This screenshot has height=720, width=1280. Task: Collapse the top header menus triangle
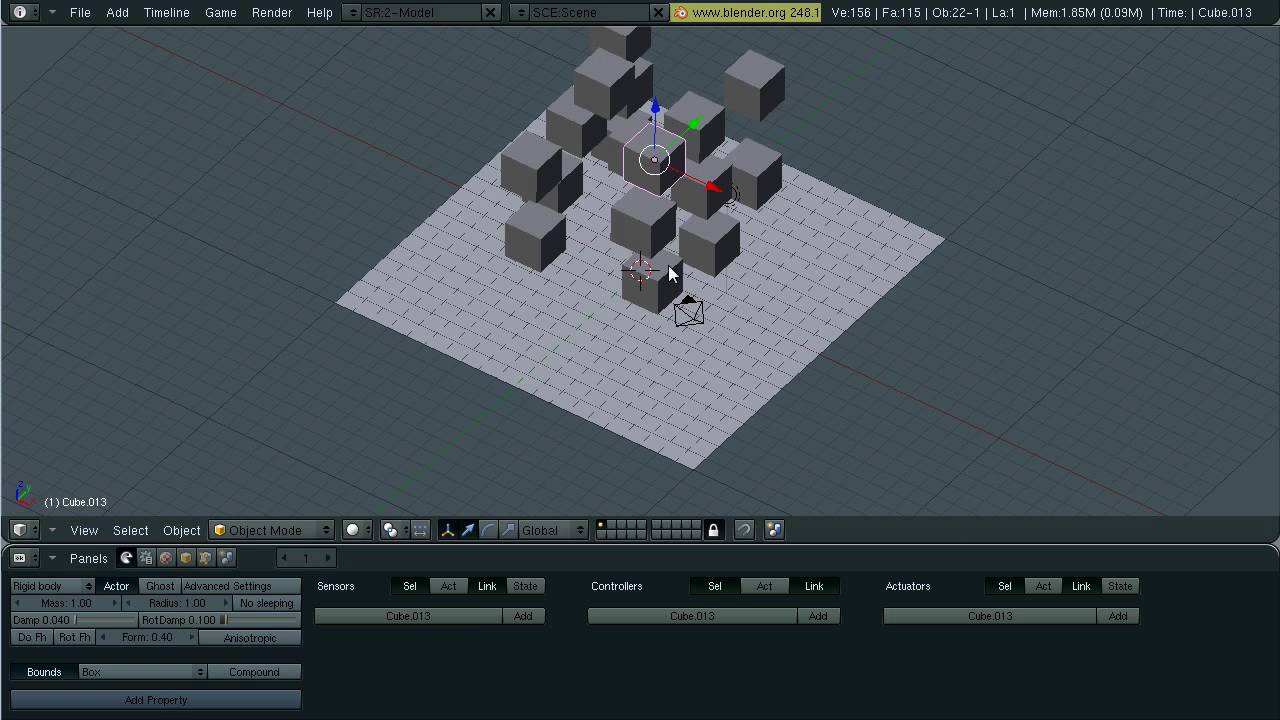52,13
